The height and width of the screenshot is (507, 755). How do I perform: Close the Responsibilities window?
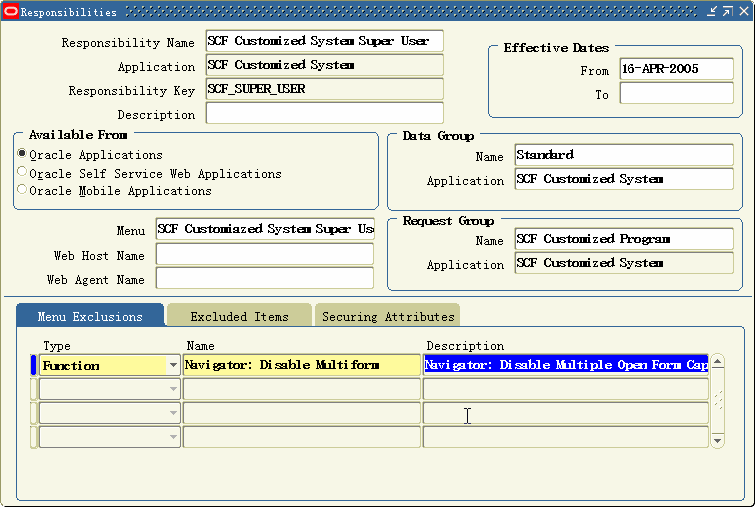(x=744, y=11)
